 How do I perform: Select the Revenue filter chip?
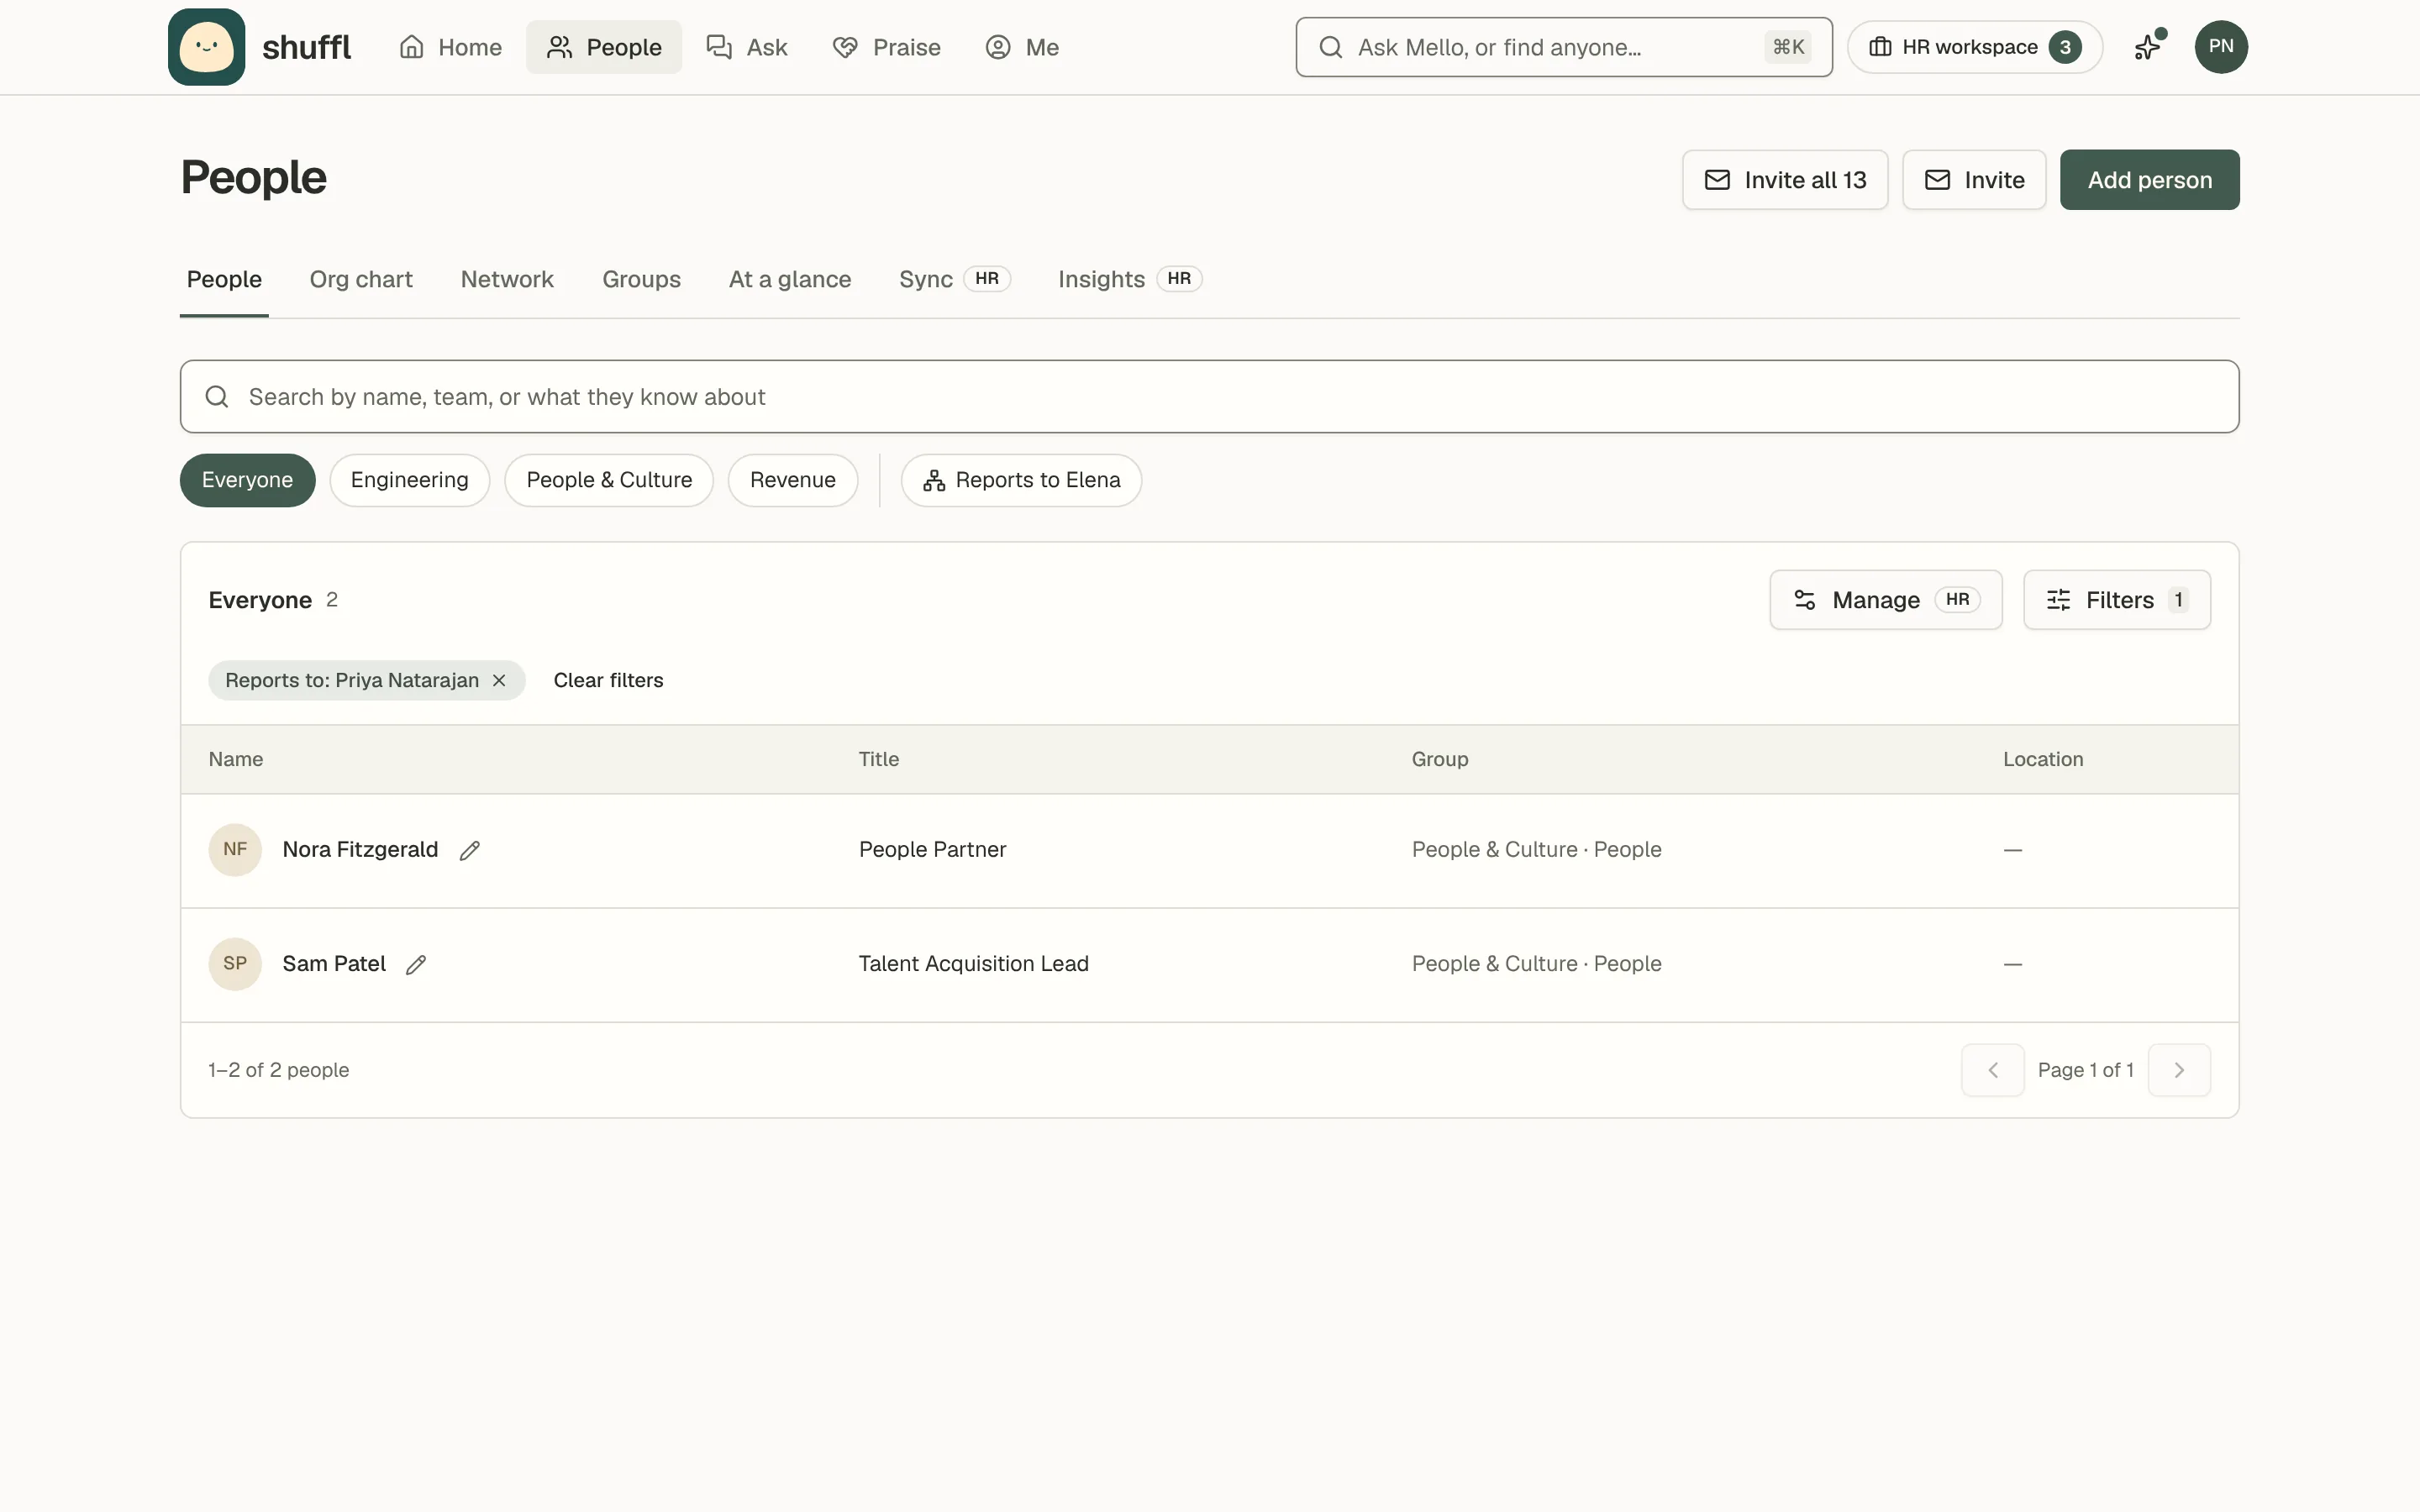793,480
